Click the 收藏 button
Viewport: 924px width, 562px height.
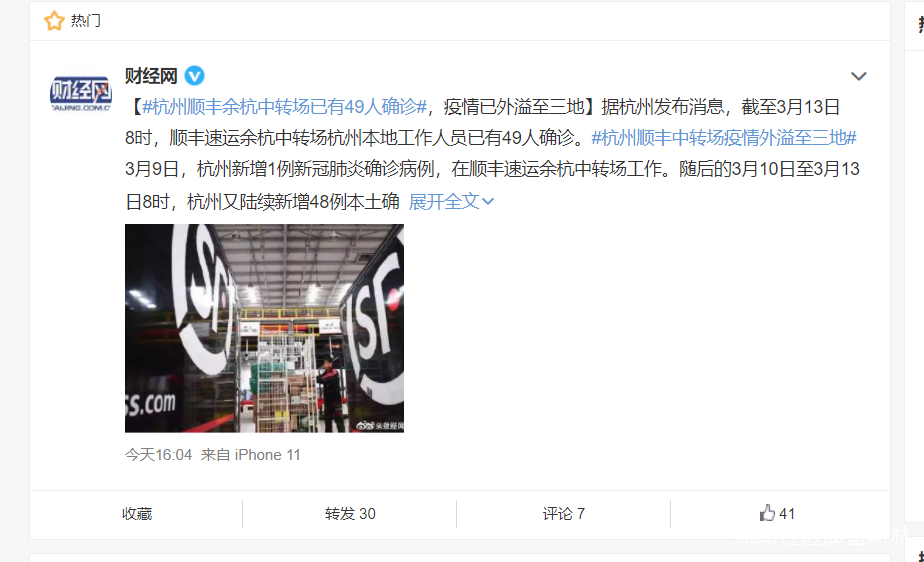[x=137, y=514]
